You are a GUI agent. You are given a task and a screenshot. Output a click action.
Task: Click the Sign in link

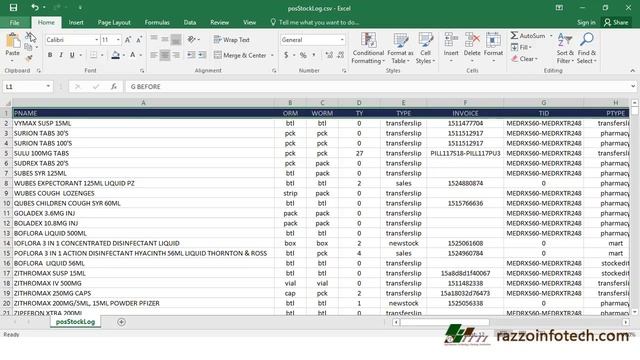(x=586, y=22)
